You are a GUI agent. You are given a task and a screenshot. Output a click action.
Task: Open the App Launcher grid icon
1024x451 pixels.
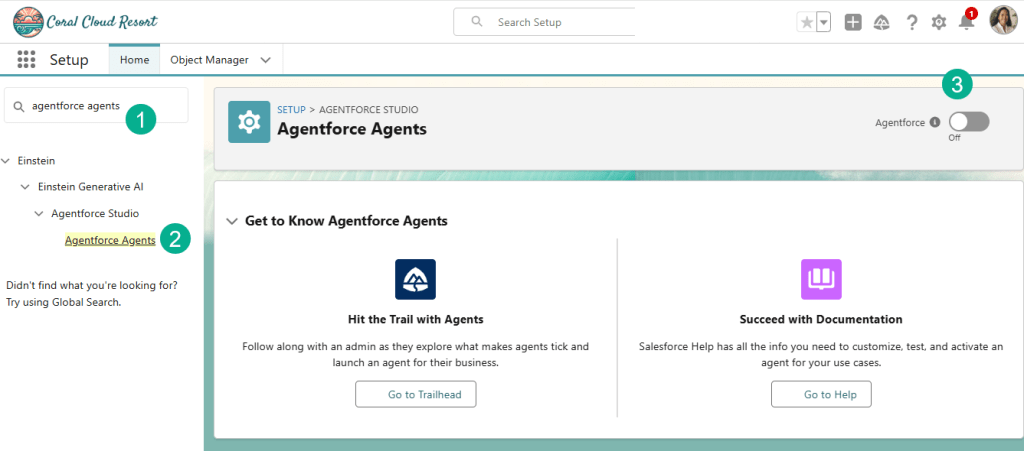click(27, 60)
